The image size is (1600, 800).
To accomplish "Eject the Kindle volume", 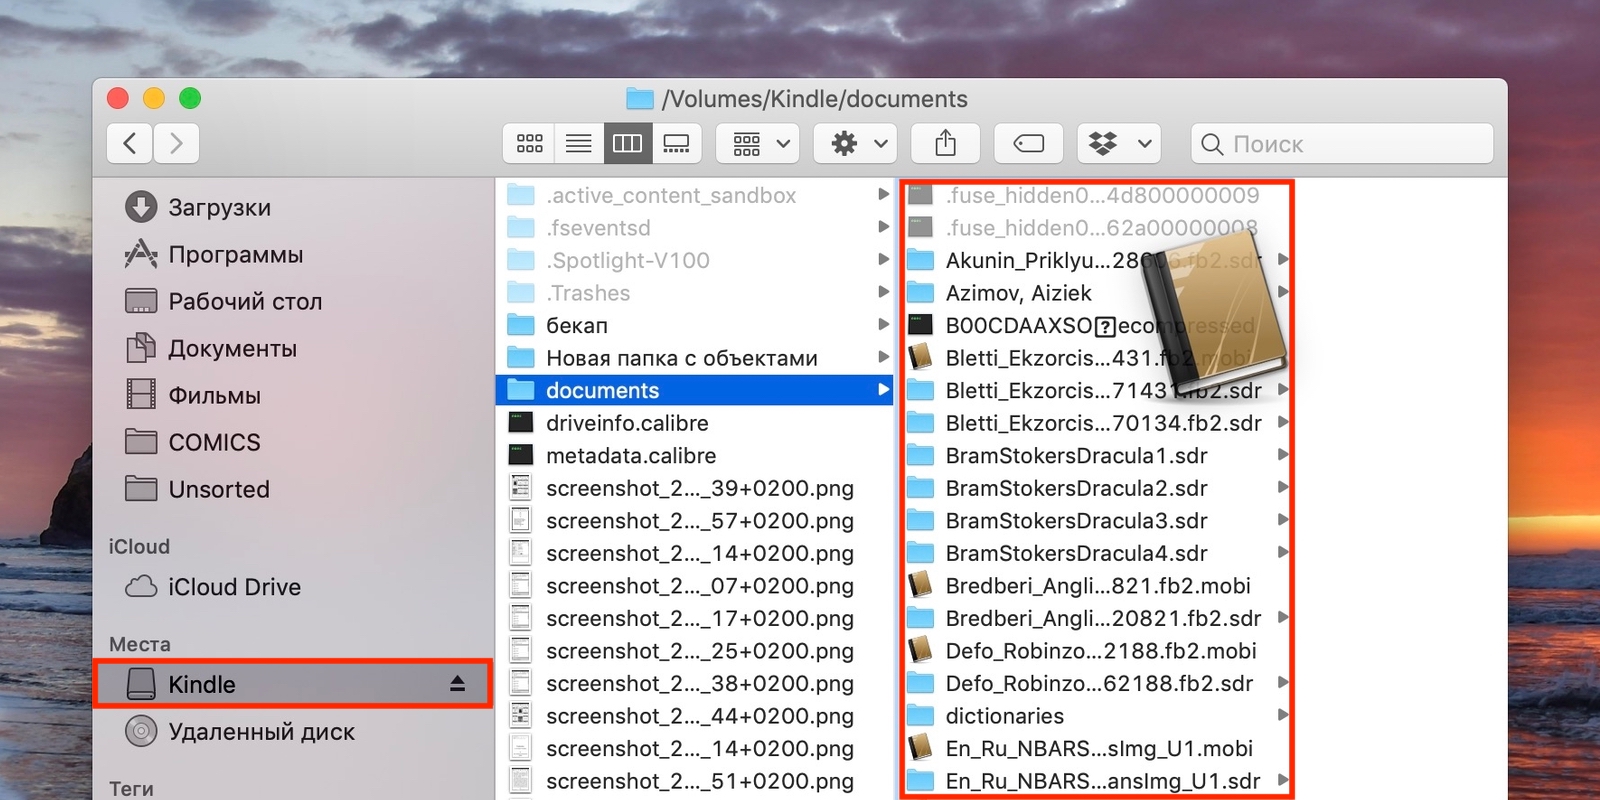I will coord(457,684).
